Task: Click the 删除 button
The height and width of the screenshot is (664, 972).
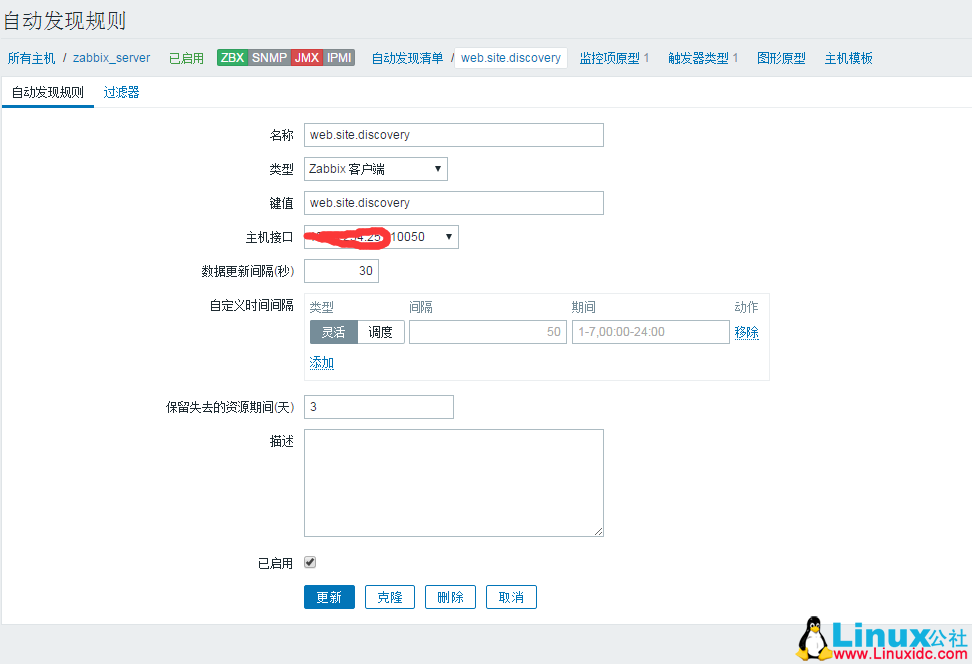Action: pos(450,597)
